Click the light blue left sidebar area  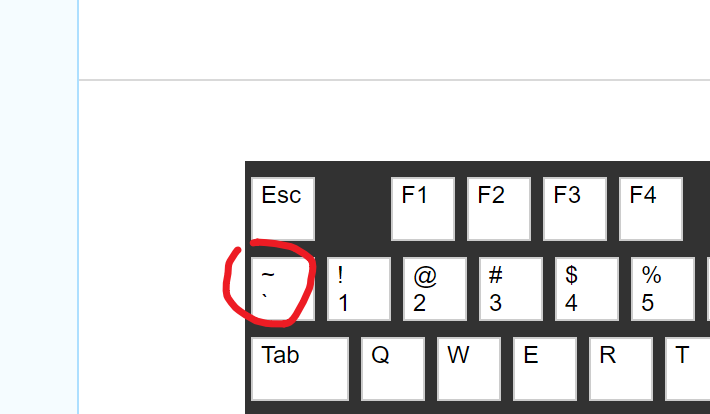tap(38, 207)
